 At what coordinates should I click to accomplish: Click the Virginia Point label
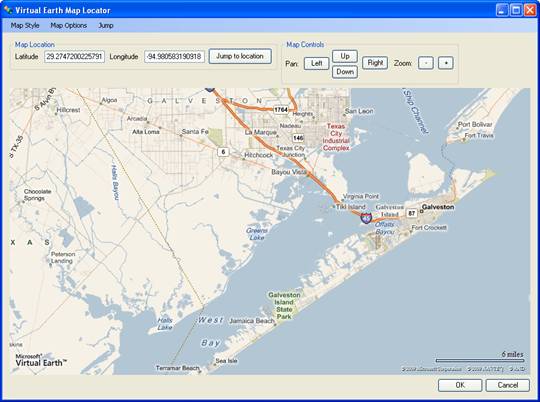click(x=361, y=196)
